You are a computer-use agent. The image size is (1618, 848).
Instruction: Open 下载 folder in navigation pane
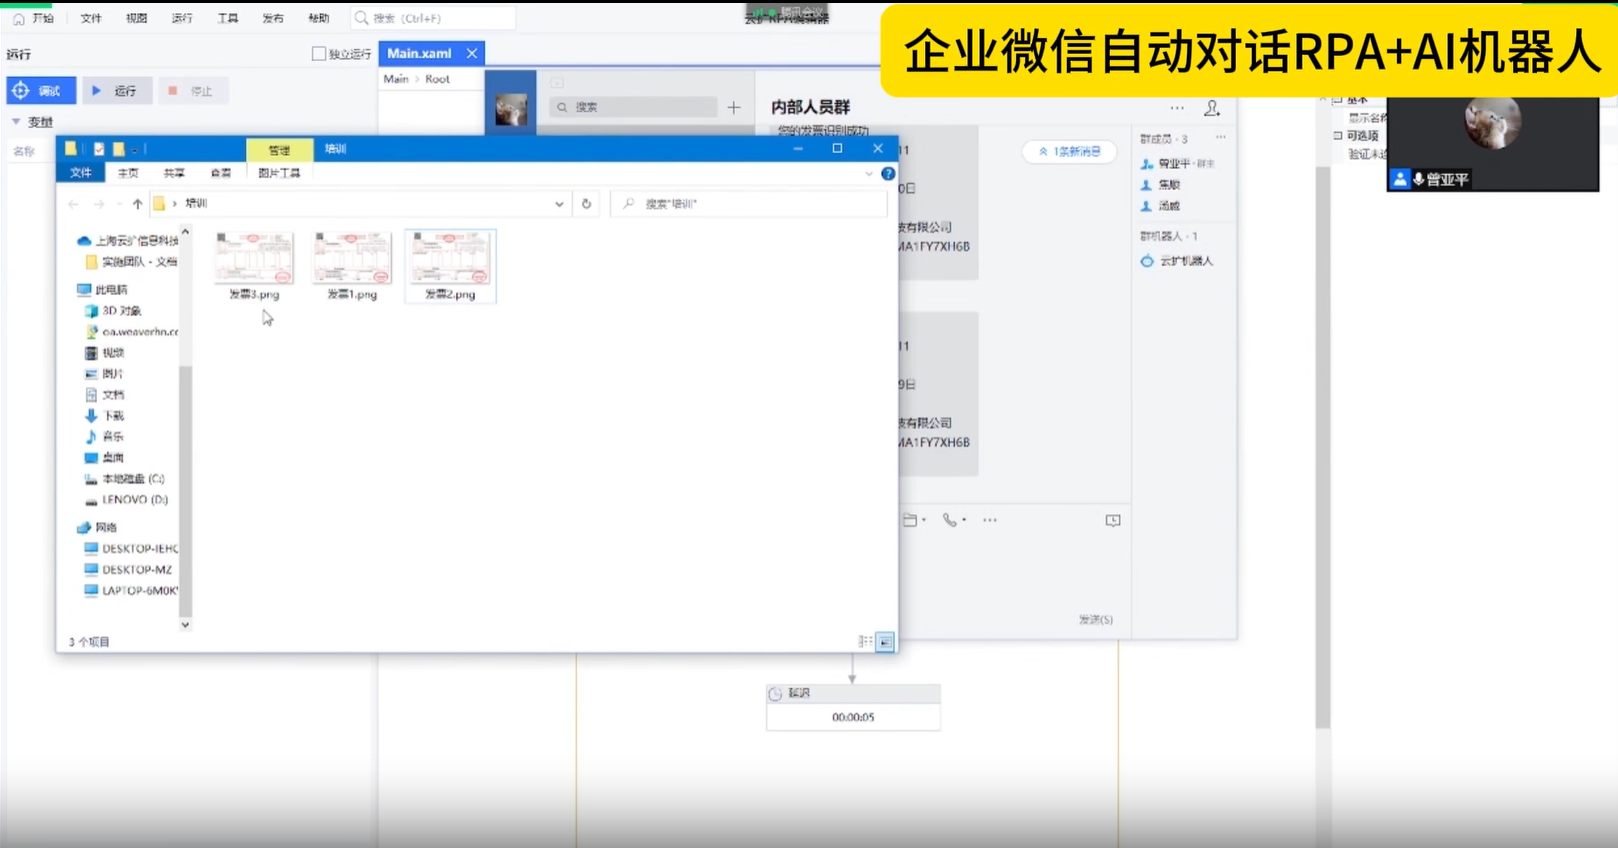[105, 416]
